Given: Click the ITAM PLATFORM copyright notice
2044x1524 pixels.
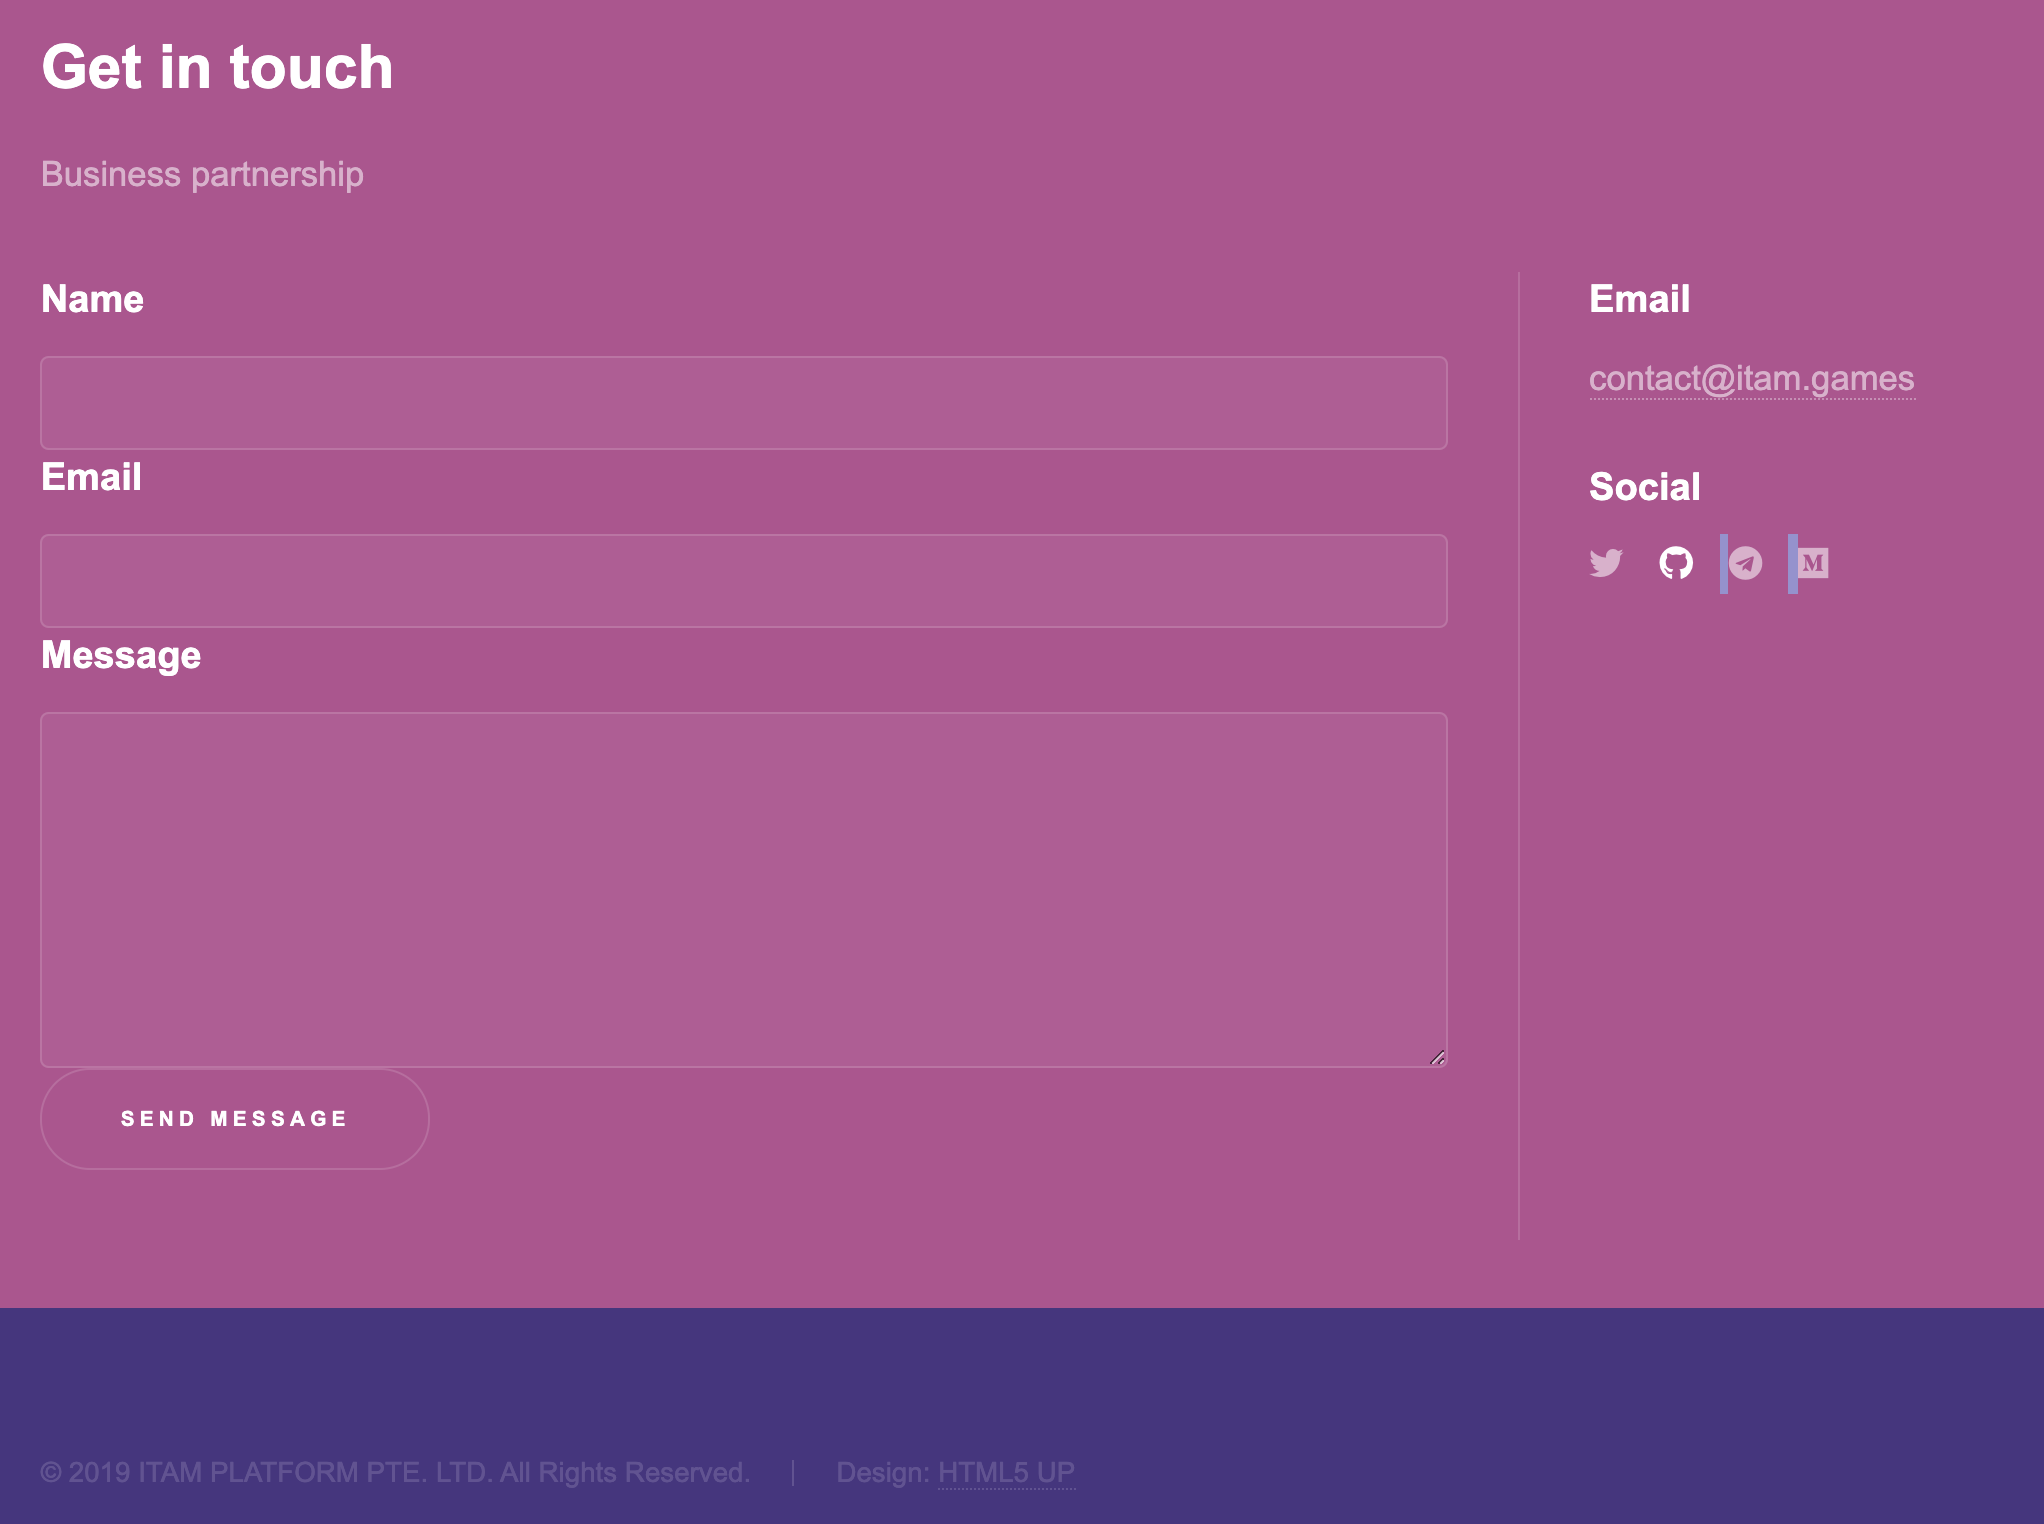Looking at the screenshot, I should 395,1472.
